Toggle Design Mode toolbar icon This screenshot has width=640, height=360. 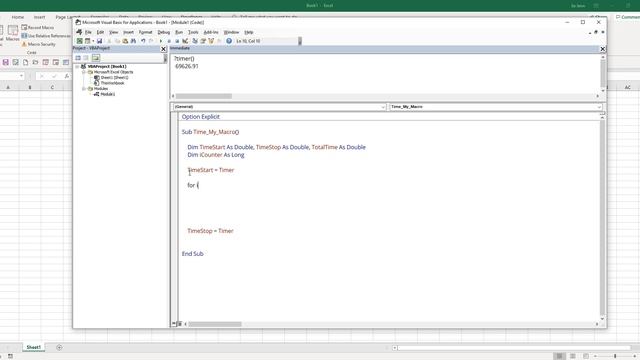[185, 41]
